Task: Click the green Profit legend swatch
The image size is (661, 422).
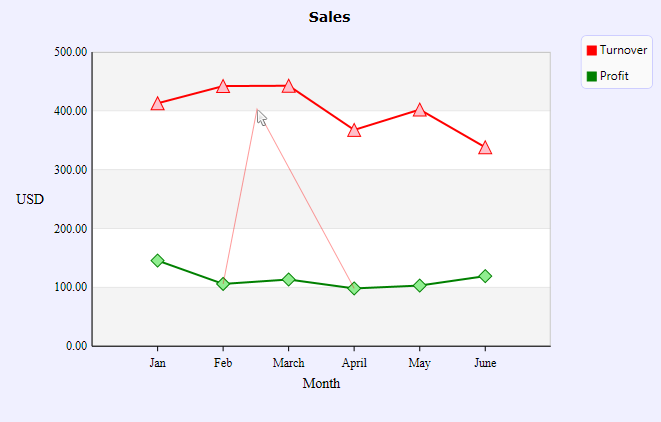Action: point(592,76)
